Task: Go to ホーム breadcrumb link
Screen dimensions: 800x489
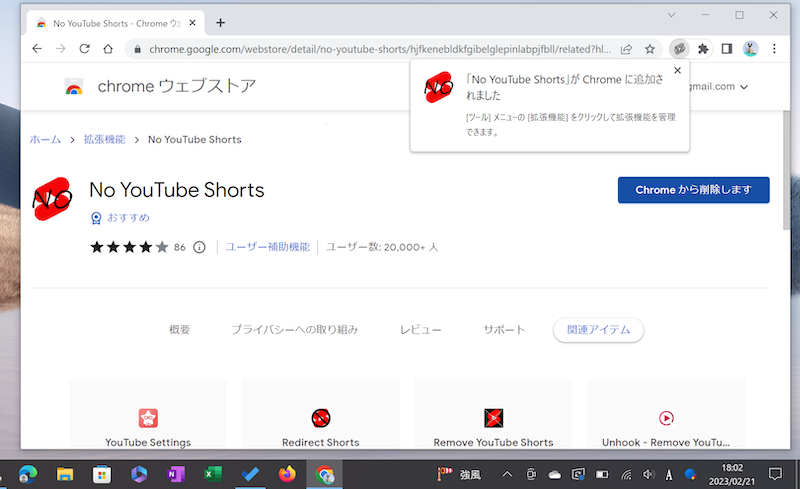Action: pyautogui.click(x=45, y=139)
